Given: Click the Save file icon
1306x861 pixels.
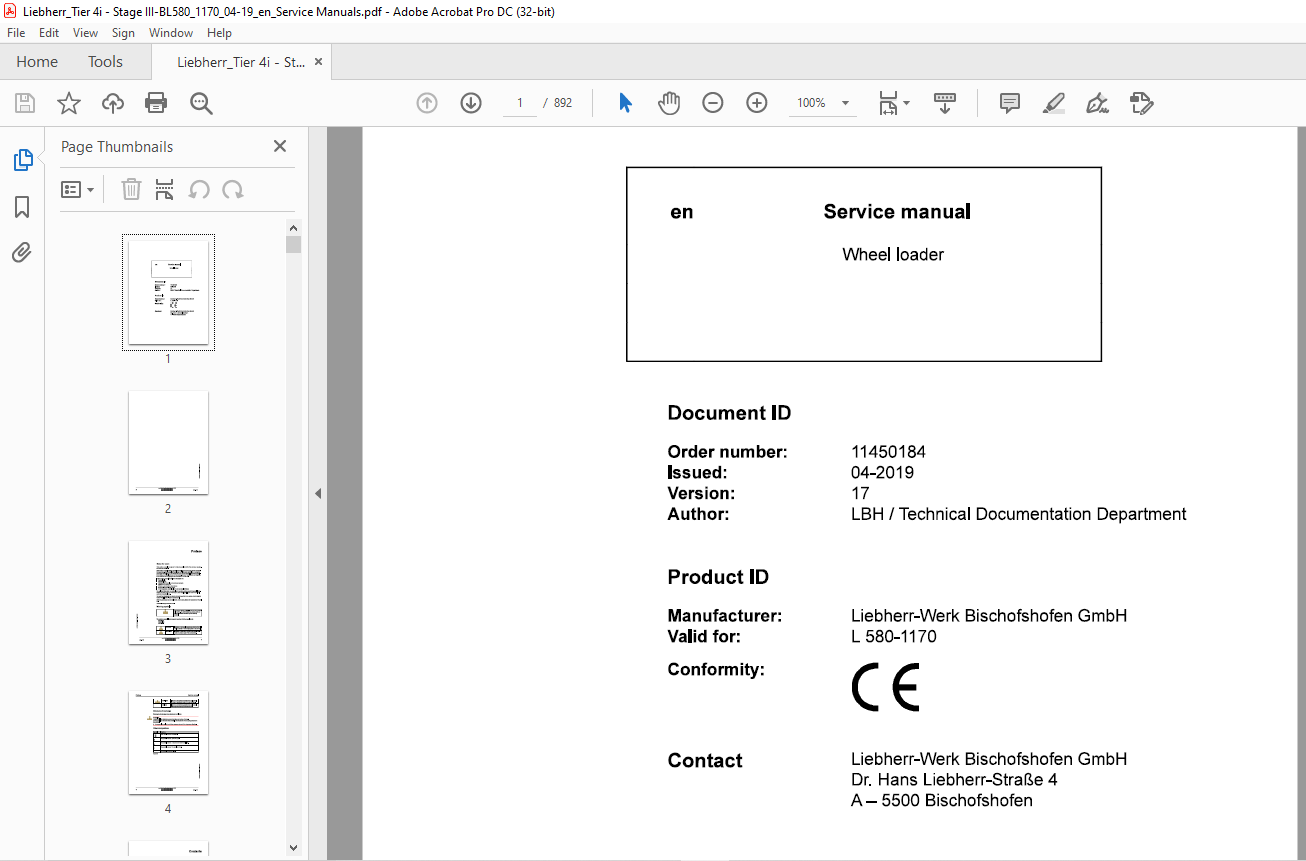Looking at the screenshot, I should point(25,103).
